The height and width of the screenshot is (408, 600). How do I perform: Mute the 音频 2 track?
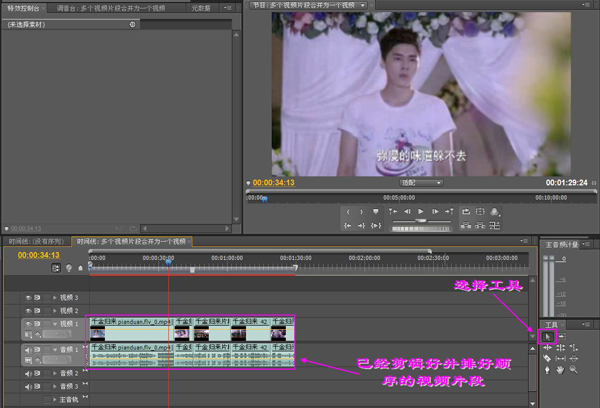point(28,373)
